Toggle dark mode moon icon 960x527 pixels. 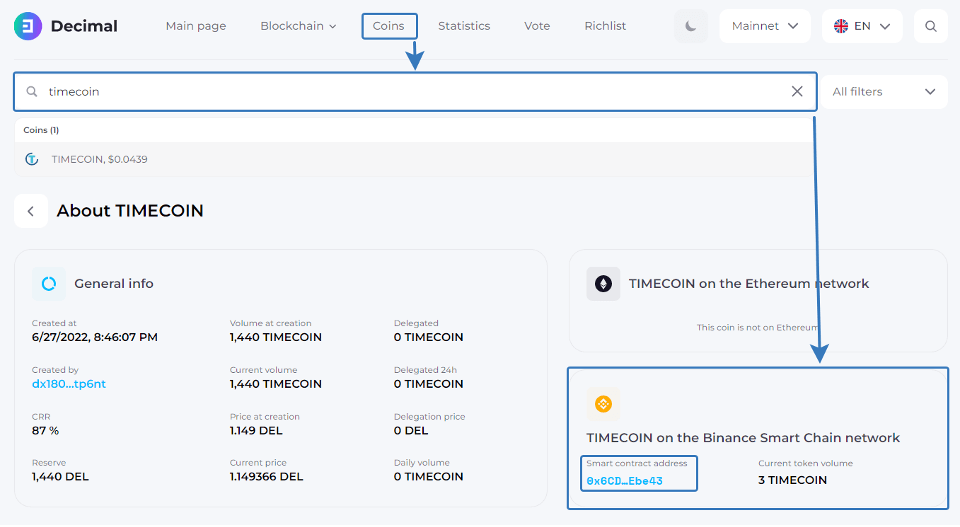coord(691,26)
